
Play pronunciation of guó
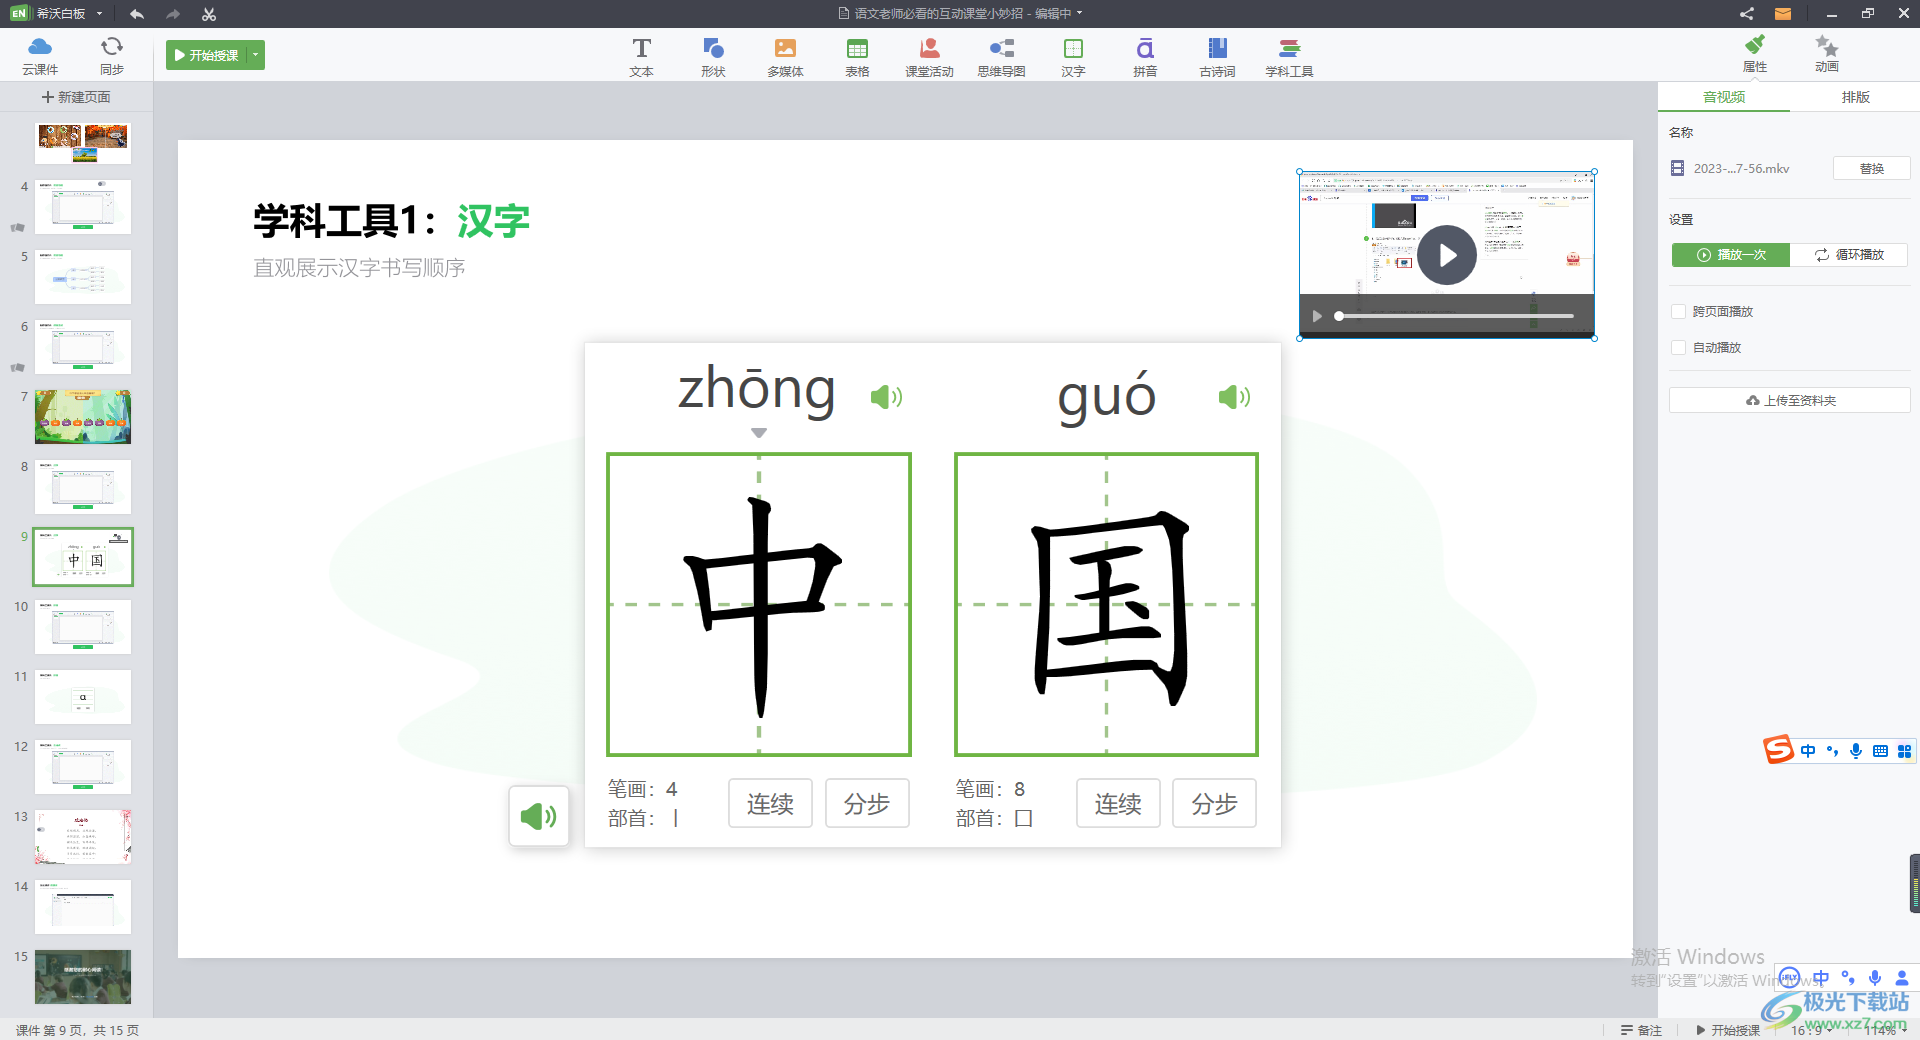1234,397
